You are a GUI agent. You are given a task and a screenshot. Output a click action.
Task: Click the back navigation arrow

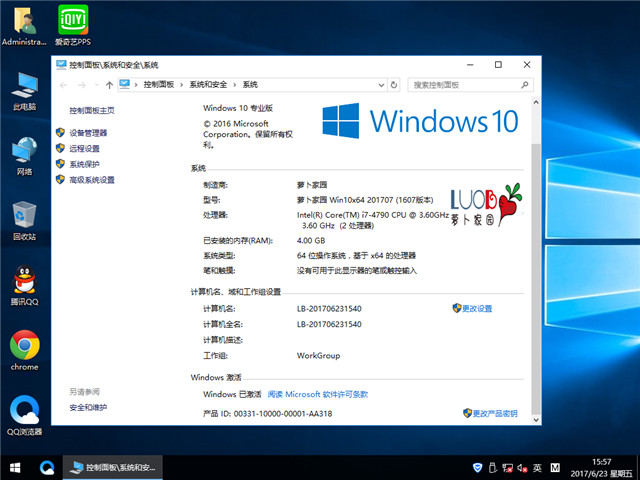(63, 85)
